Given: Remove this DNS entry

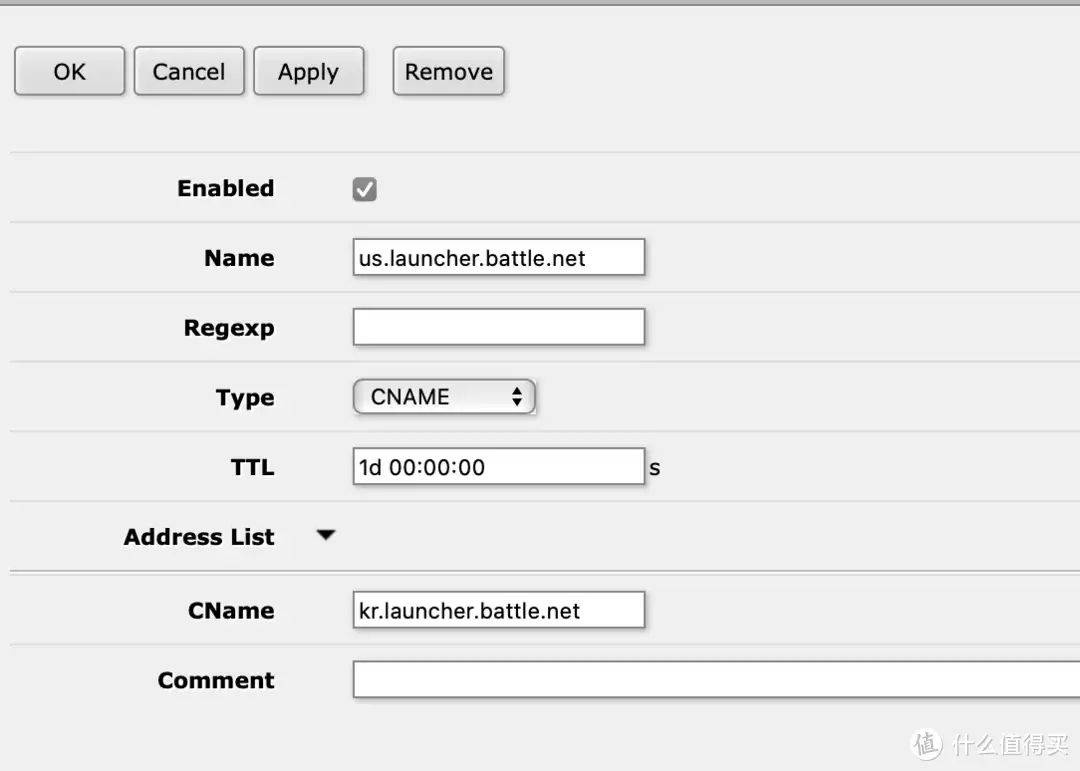Looking at the screenshot, I should (448, 72).
